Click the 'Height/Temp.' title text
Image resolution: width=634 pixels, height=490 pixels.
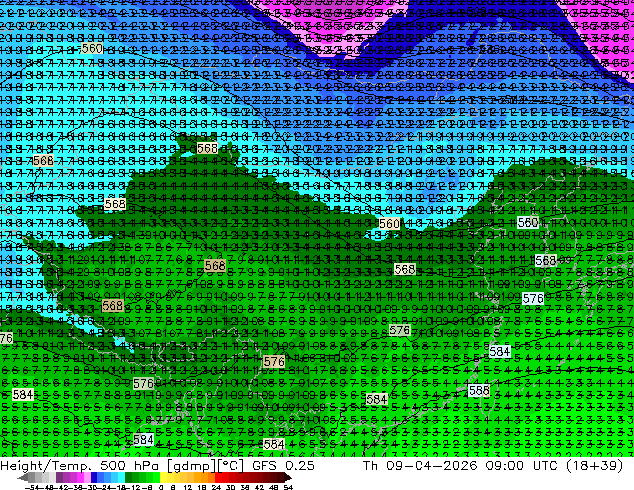click(x=44, y=466)
